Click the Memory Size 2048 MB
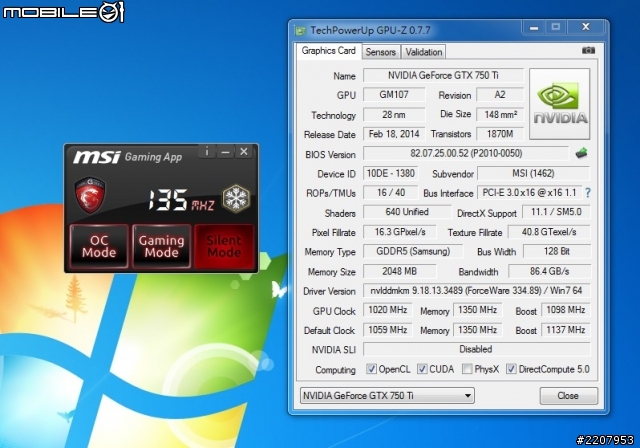Image resolution: width=640 pixels, height=448 pixels. tap(400, 271)
